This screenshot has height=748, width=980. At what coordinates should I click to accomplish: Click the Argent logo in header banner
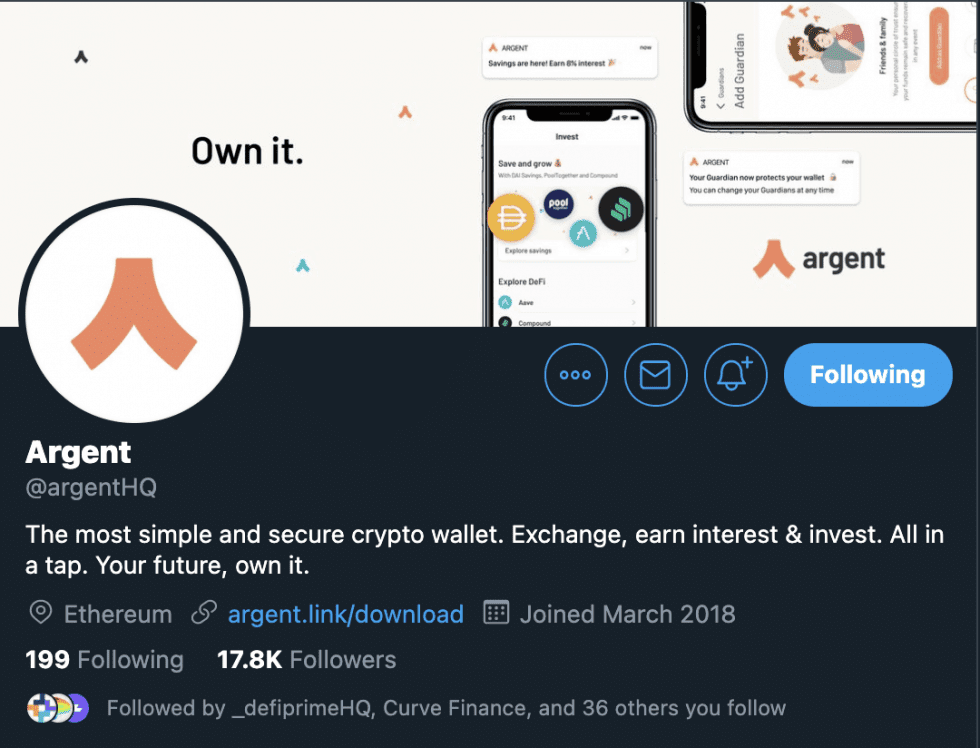pyautogui.click(x=818, y=259)
